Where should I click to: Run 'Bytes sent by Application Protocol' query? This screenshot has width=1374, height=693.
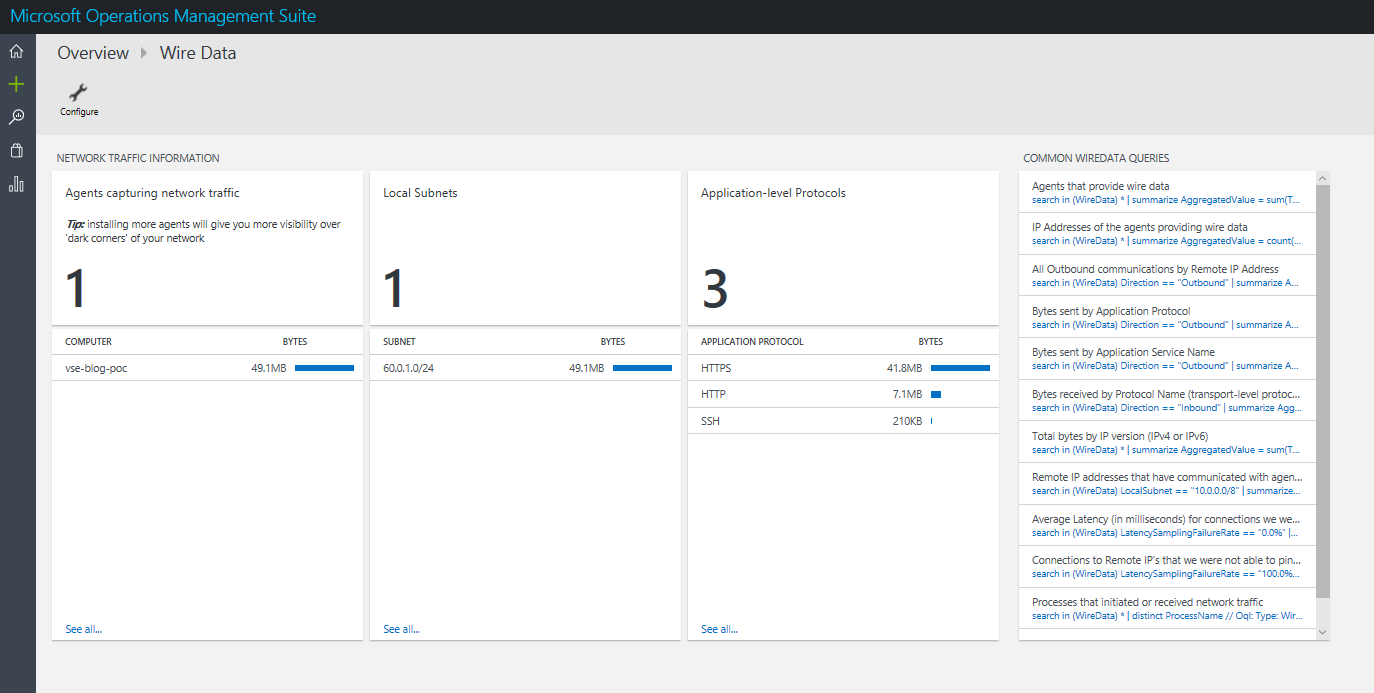coord(1167,317)
